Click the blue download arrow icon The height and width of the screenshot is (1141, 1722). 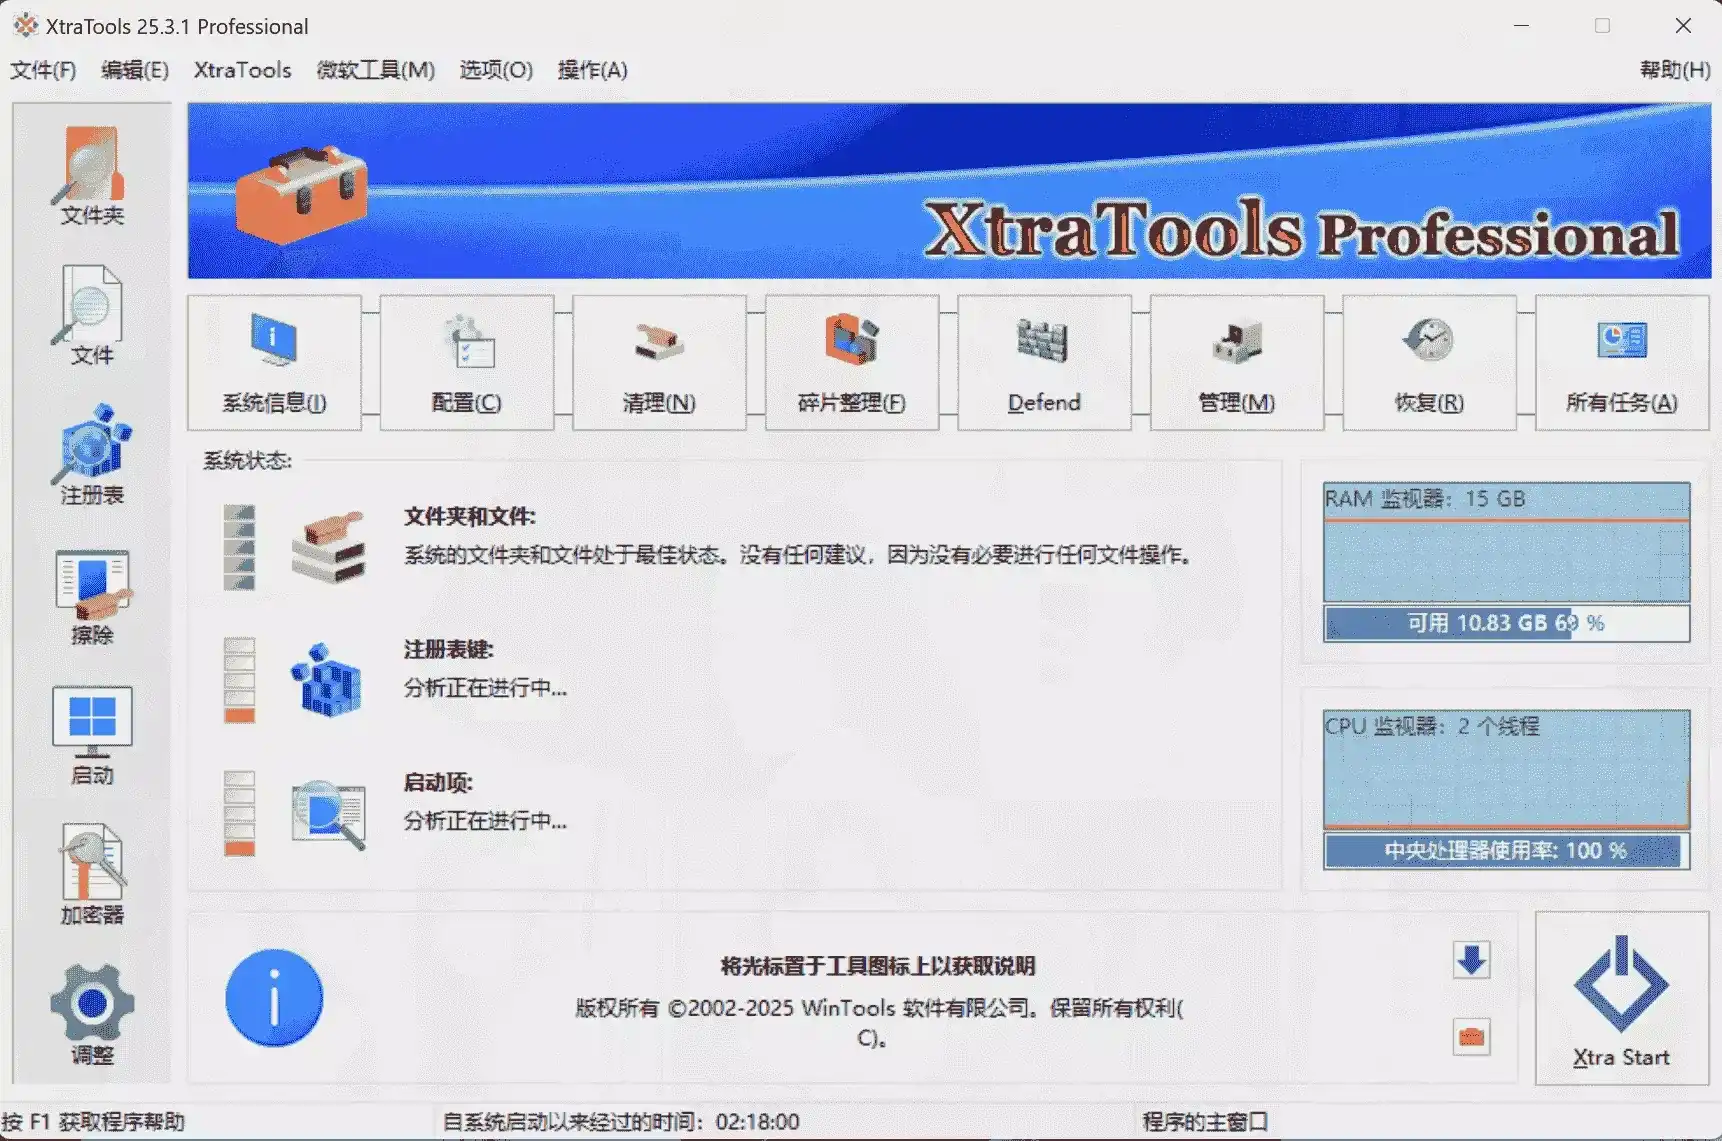tap(1471, 961)
